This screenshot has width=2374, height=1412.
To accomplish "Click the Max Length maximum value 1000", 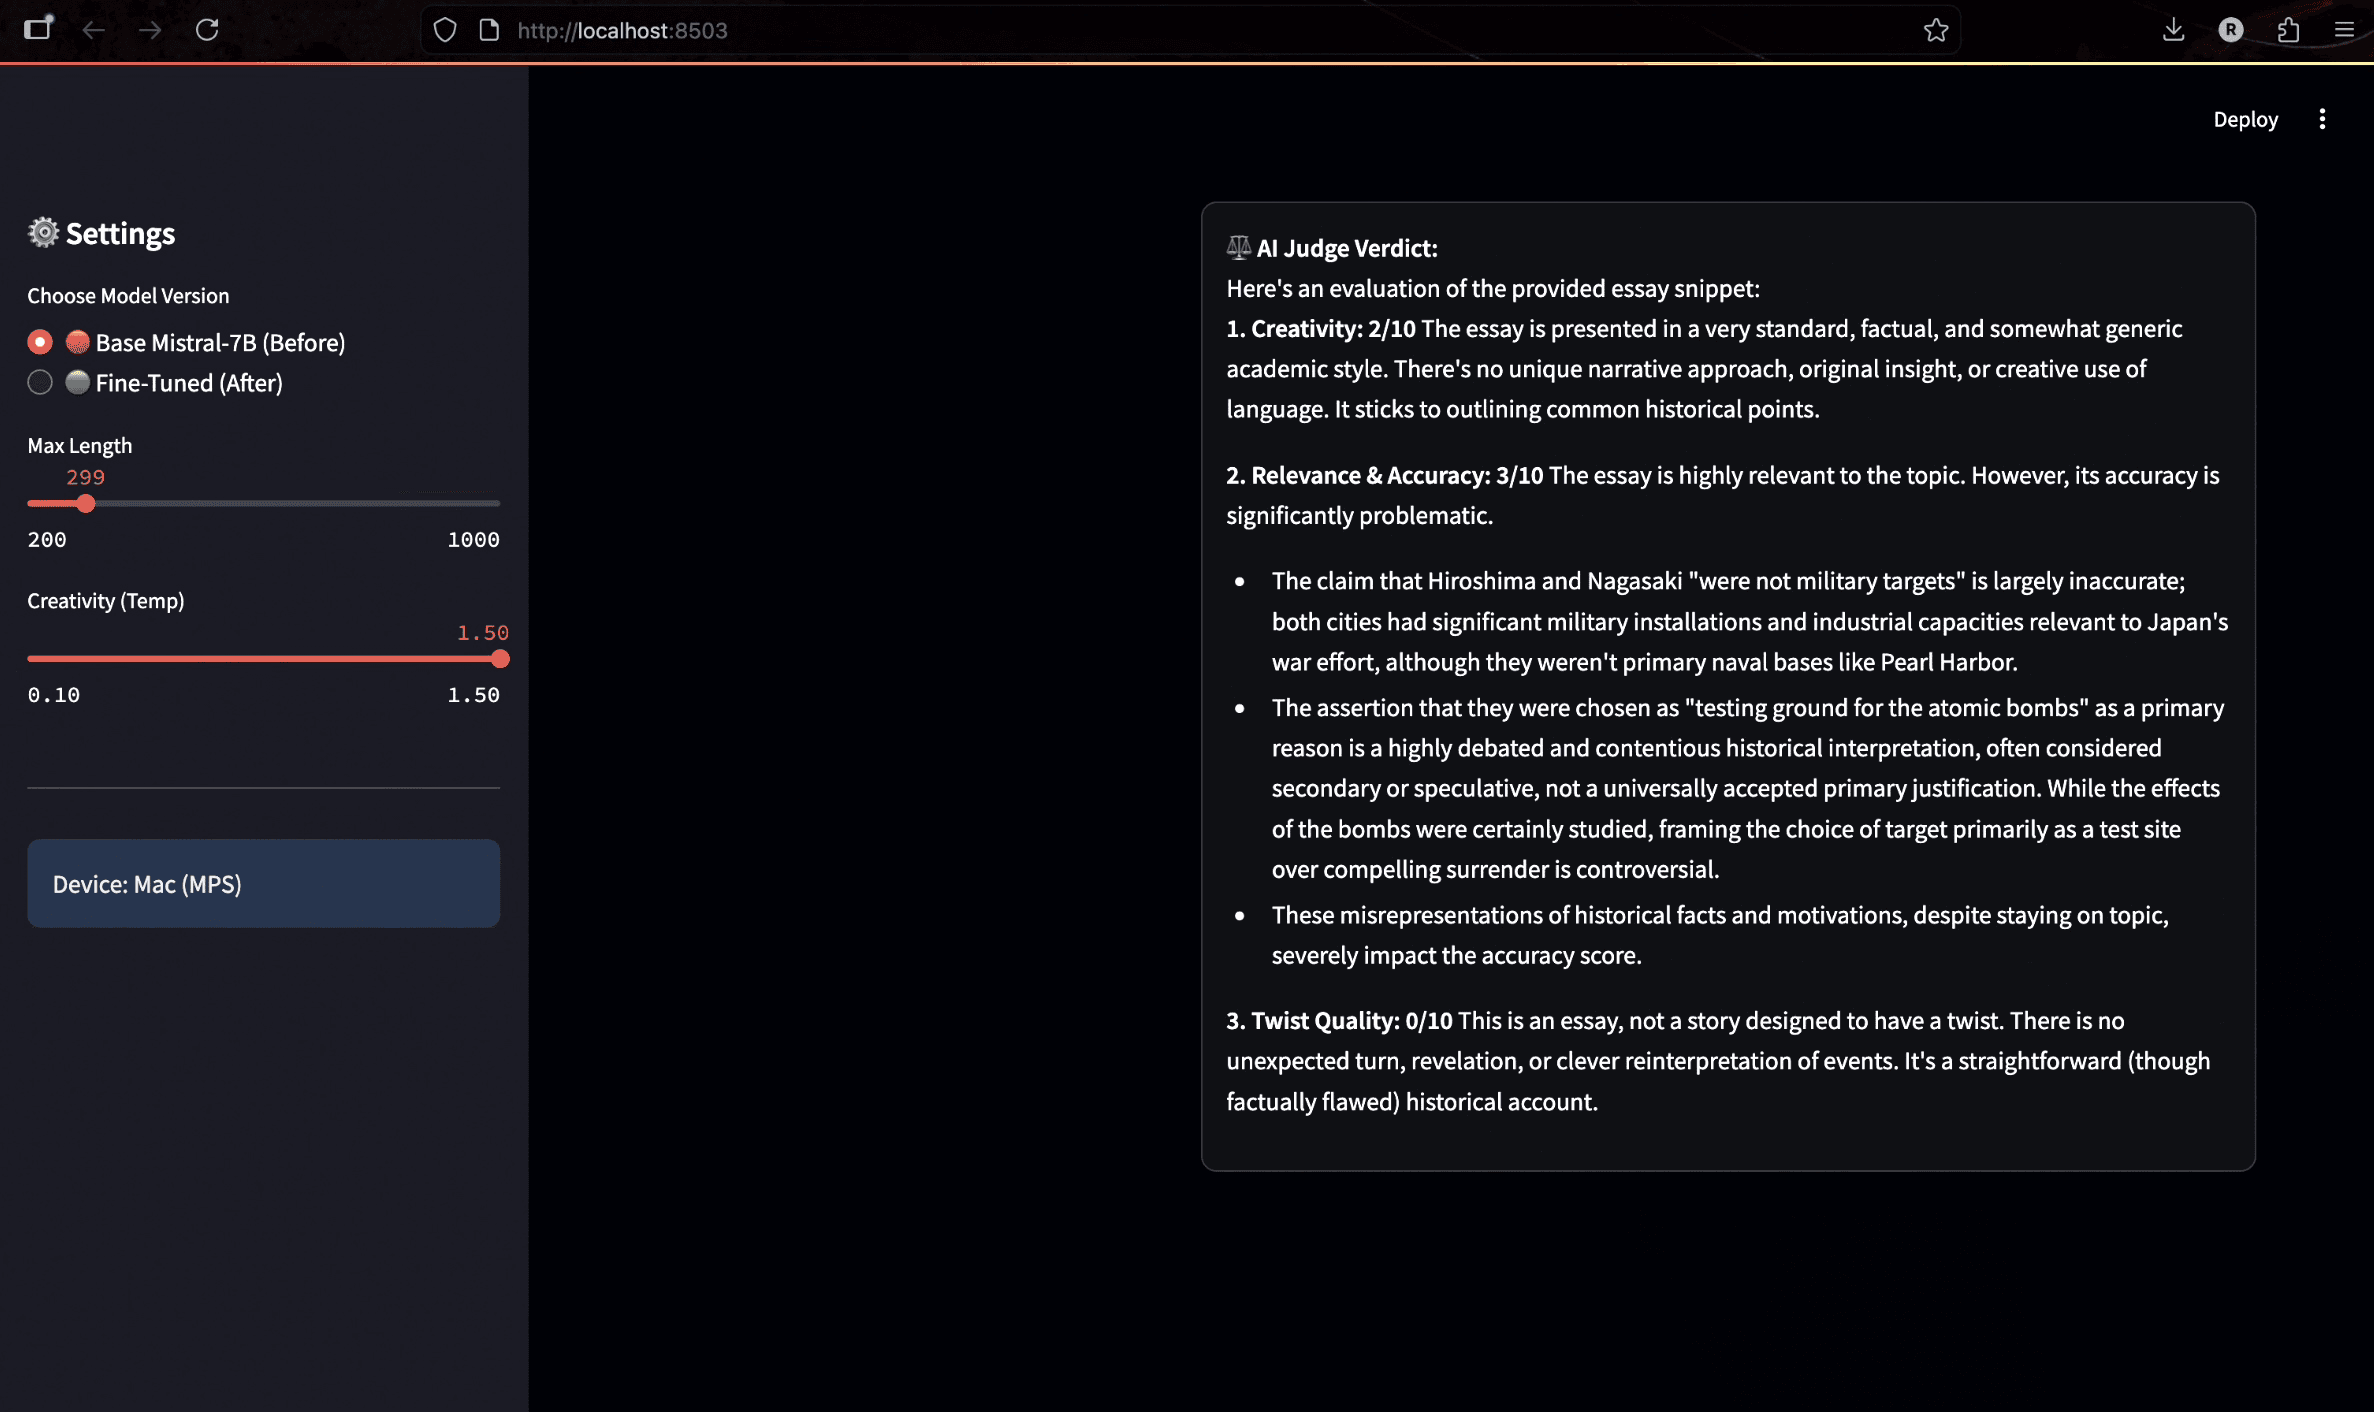I will 473,539.
